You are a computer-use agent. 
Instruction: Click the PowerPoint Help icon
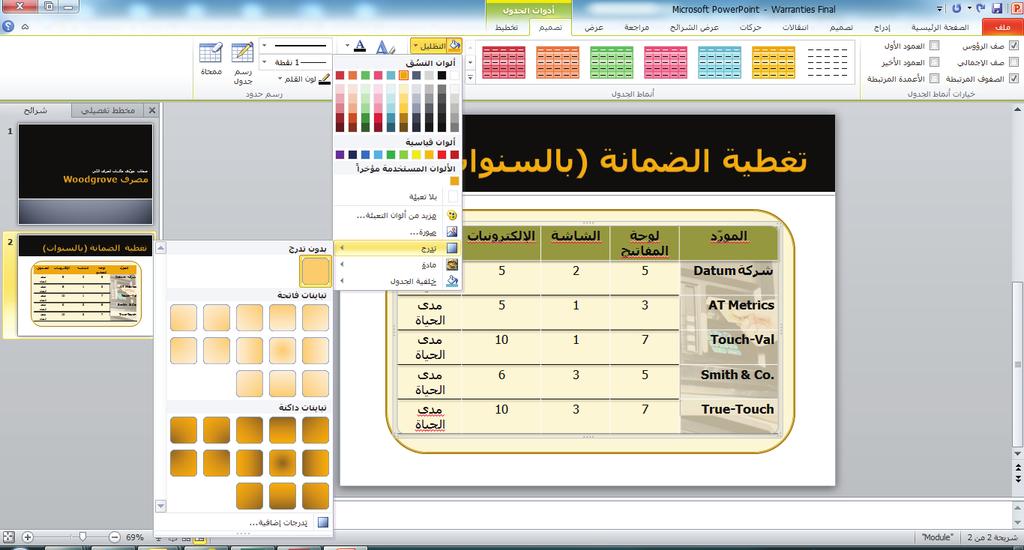pos(8,27)
